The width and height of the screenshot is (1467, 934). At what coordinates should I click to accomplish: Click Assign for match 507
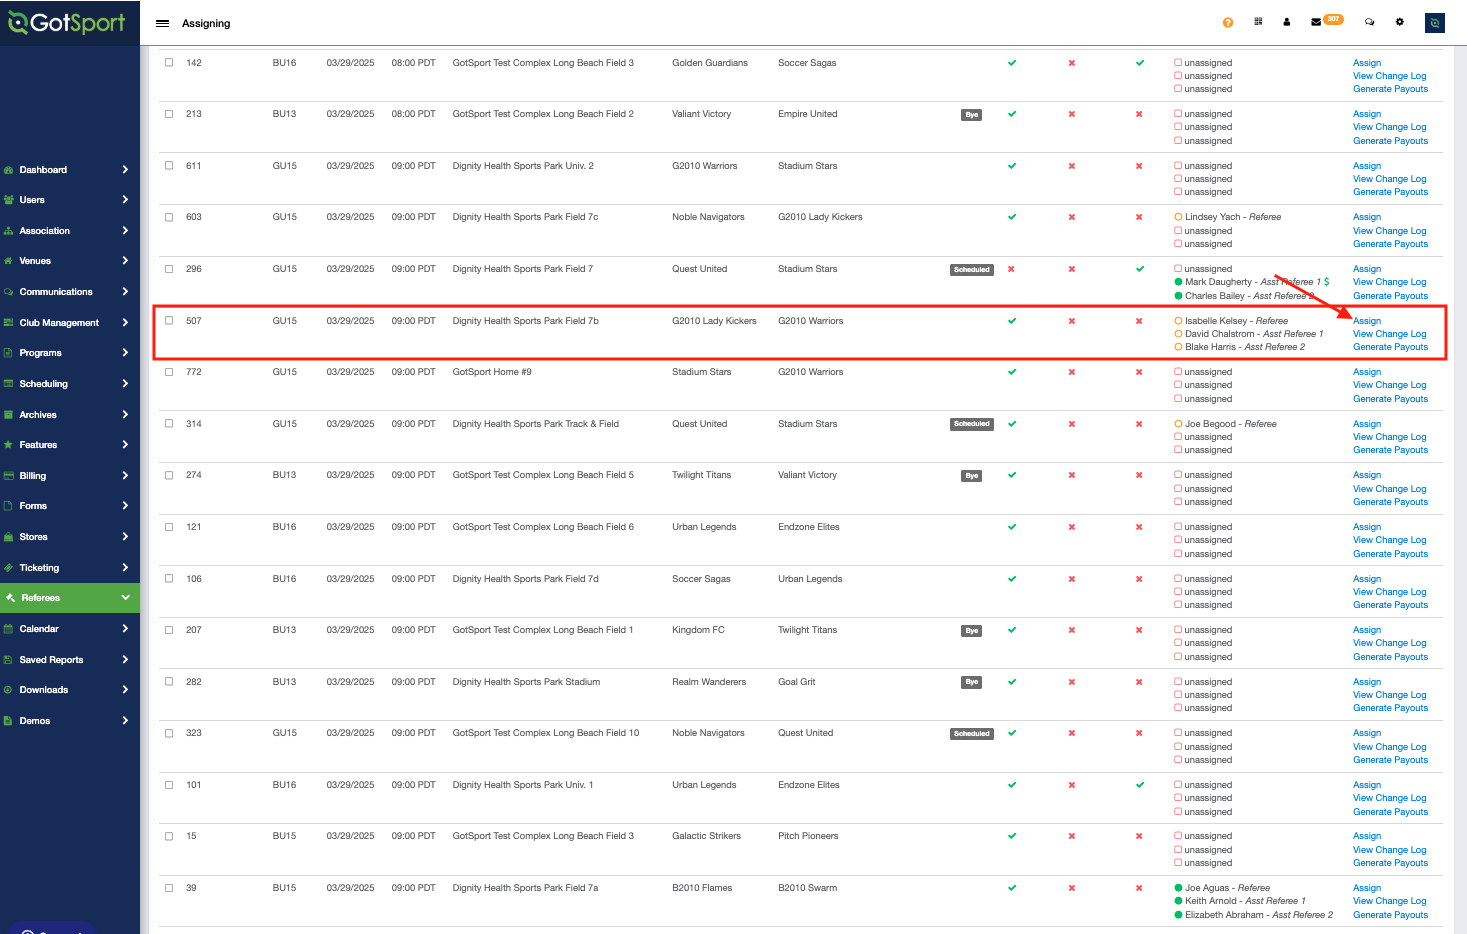coord(1367,321)
